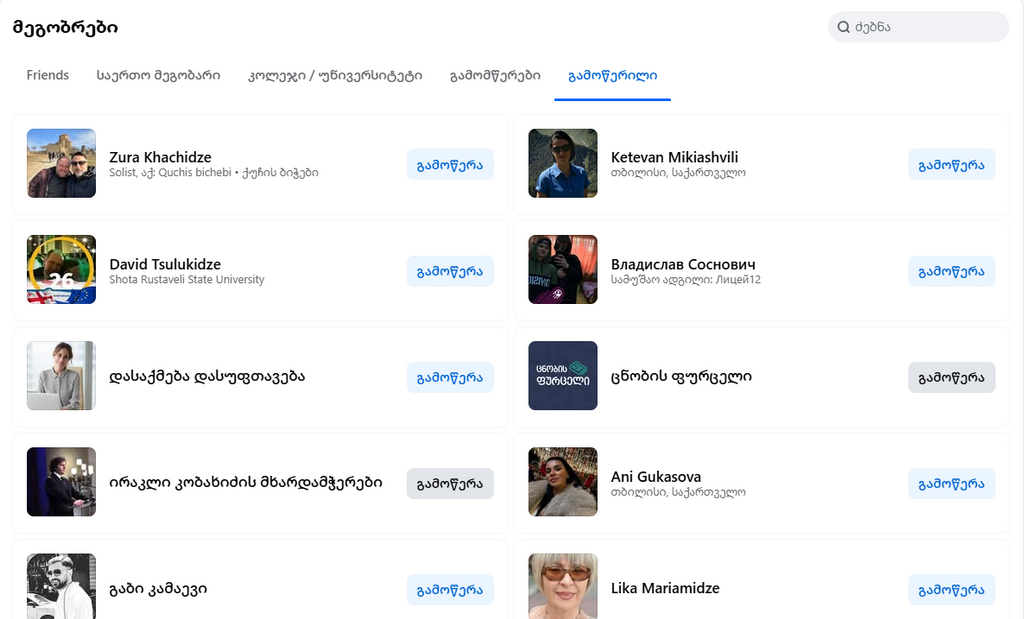Open Zura Khachidze's profile photo
Image resolution: width=1024 pixels, height=619 pixels.
point(61,163)
